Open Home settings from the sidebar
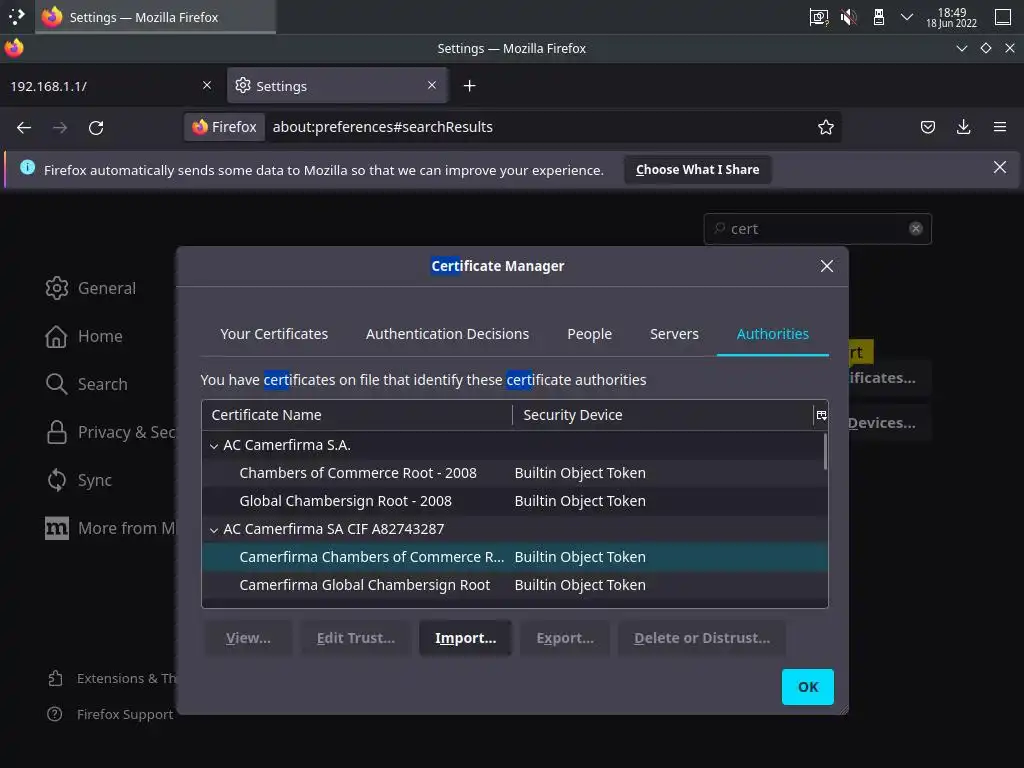 pos(84,336)
